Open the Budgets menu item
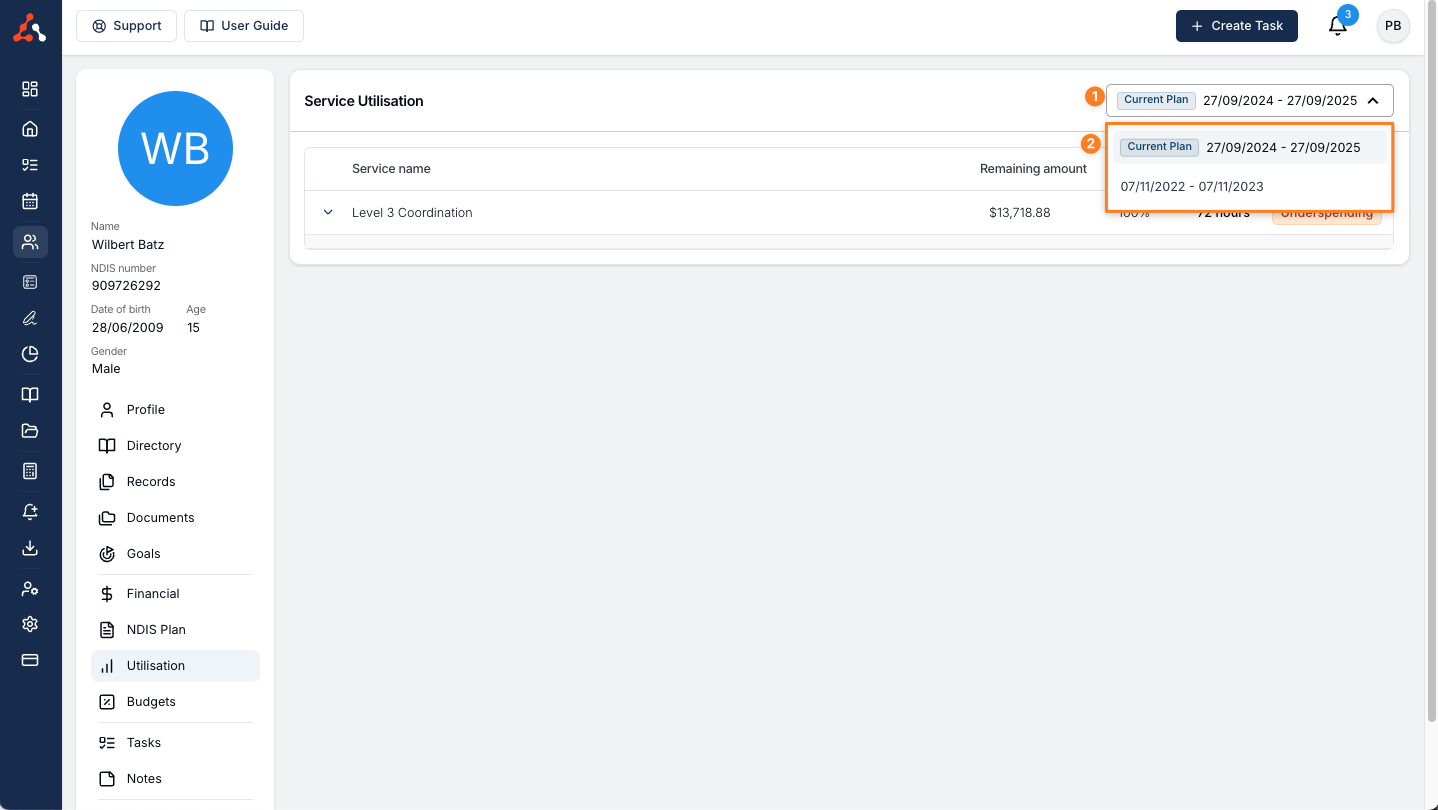1438x810 pixels. pos(151,702)
